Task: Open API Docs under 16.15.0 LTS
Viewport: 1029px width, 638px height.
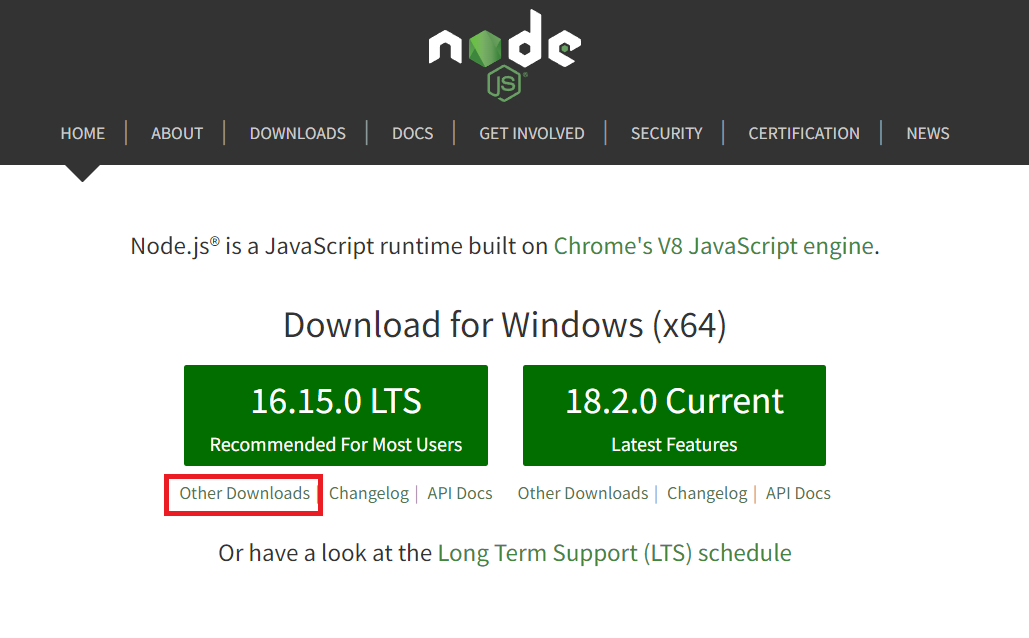Action: point(459,493)
